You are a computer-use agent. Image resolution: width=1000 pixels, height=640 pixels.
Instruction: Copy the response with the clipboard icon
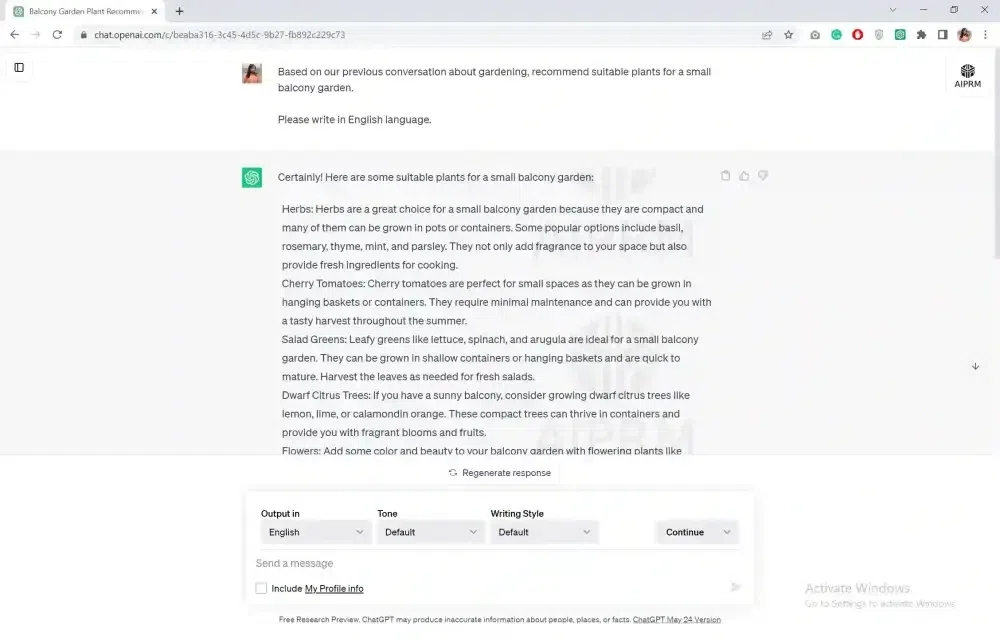click(x=726, y=176)
